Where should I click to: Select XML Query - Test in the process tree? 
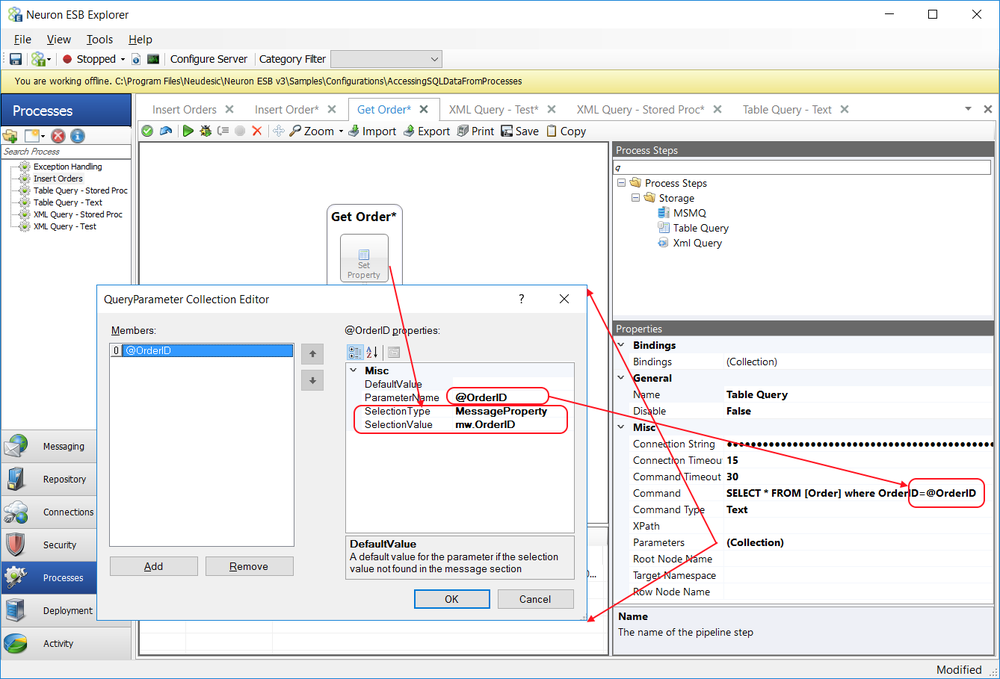(65, 226)
